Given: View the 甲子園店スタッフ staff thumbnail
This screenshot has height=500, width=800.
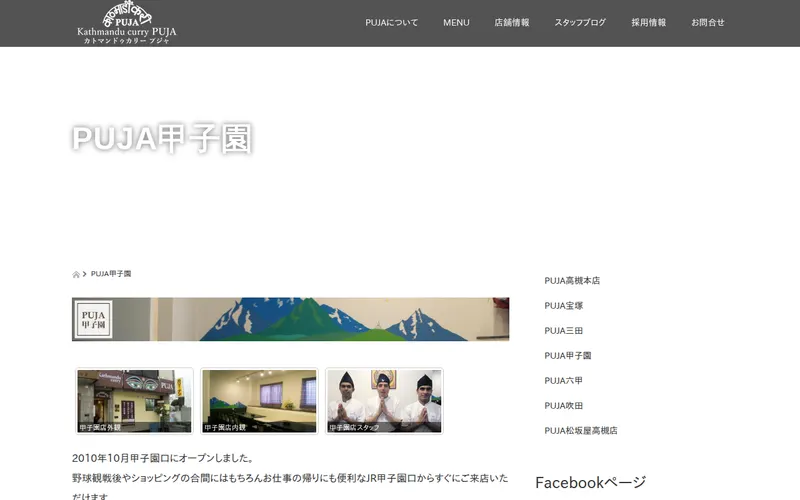Looking at the screenshot, I should tap(384, 401).
